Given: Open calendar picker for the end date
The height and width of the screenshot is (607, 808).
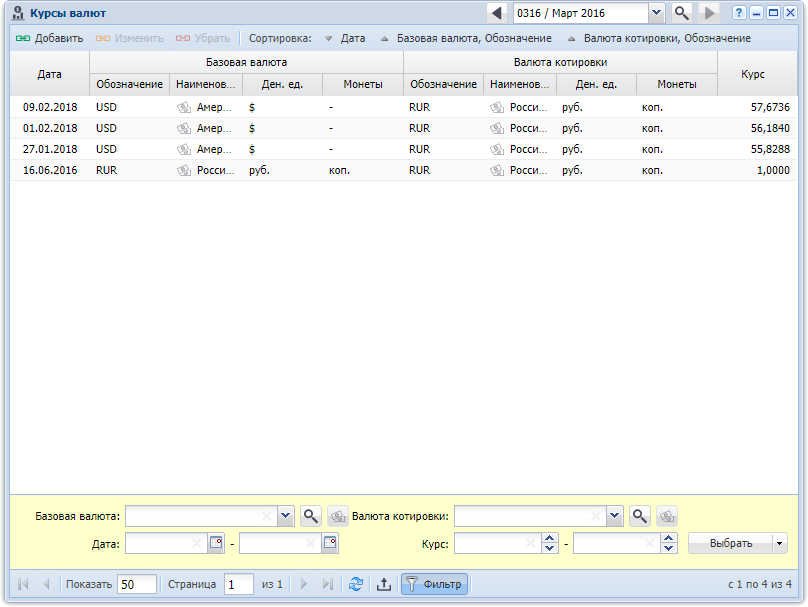Looking at the screenshot, I should (x=330, y=543).
